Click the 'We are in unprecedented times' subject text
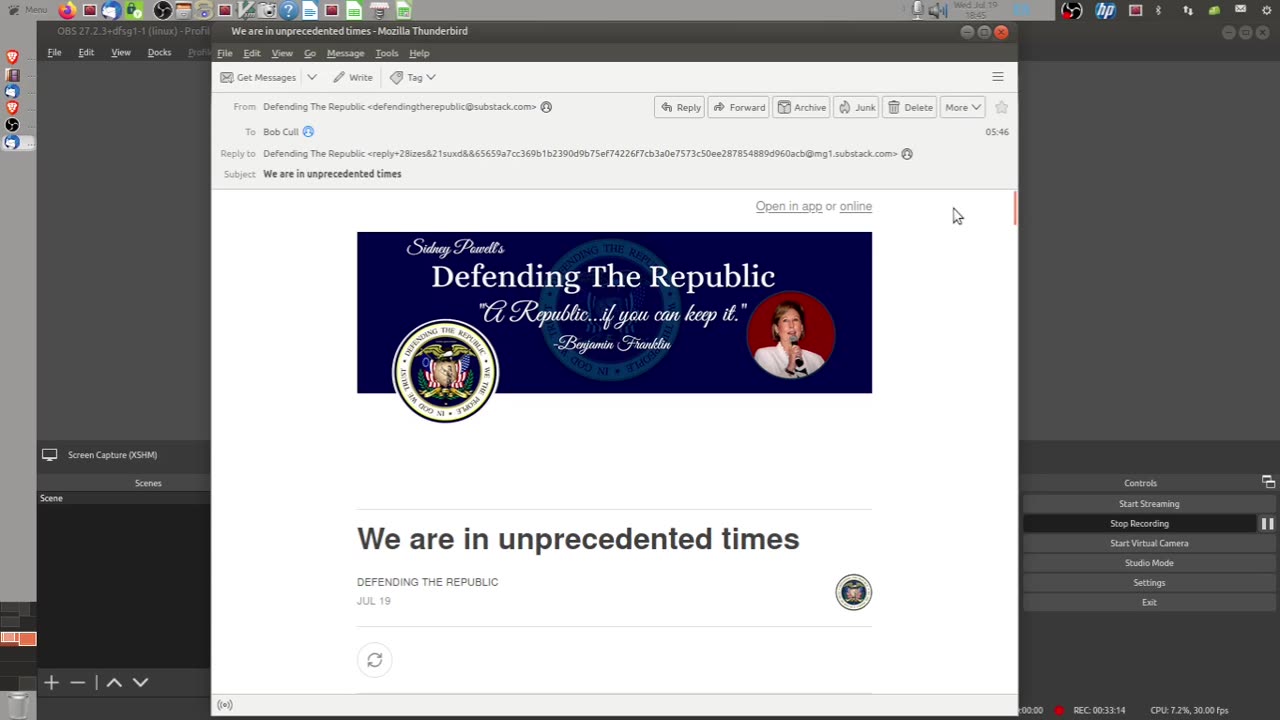1280x720 pixels. tap(332, 174)
